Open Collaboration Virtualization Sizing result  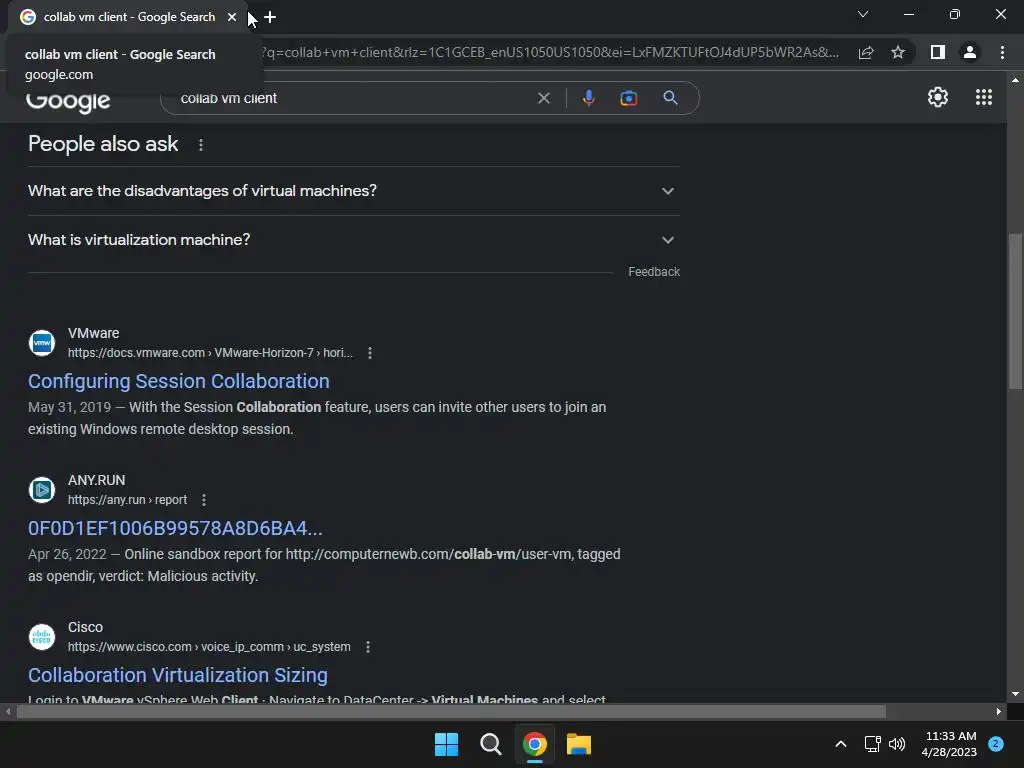pos(178,675)
